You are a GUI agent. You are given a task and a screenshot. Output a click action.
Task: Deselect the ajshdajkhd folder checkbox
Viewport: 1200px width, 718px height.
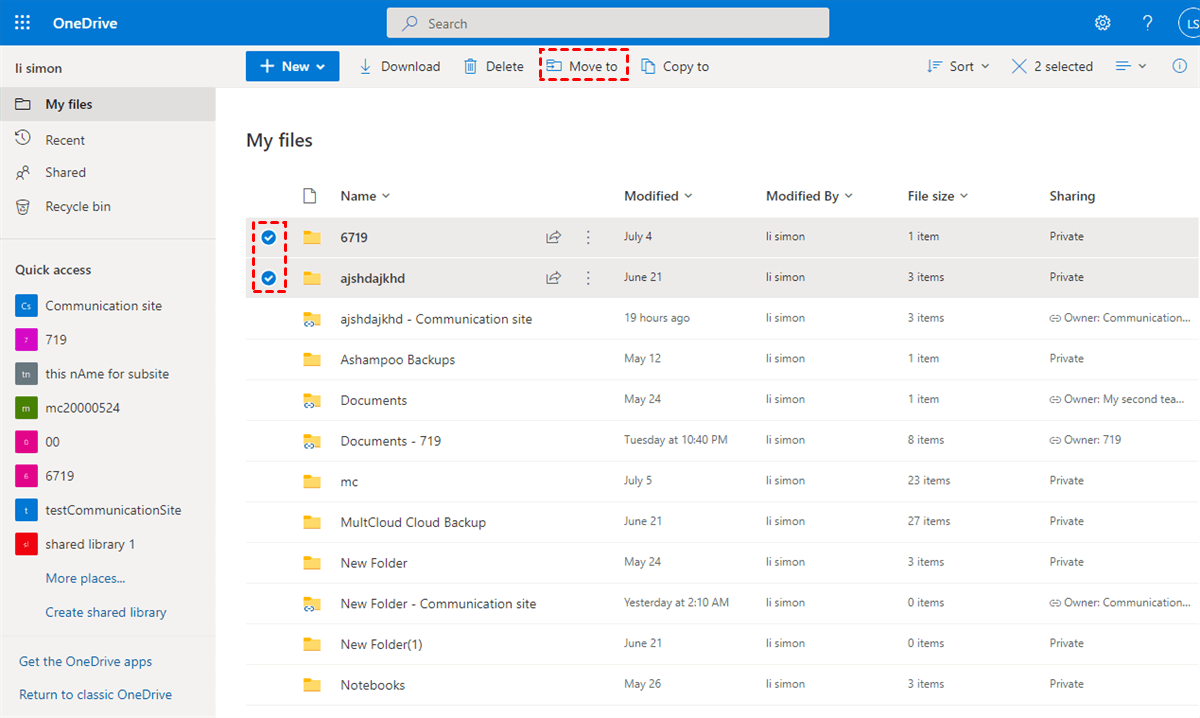click(268, 278)
